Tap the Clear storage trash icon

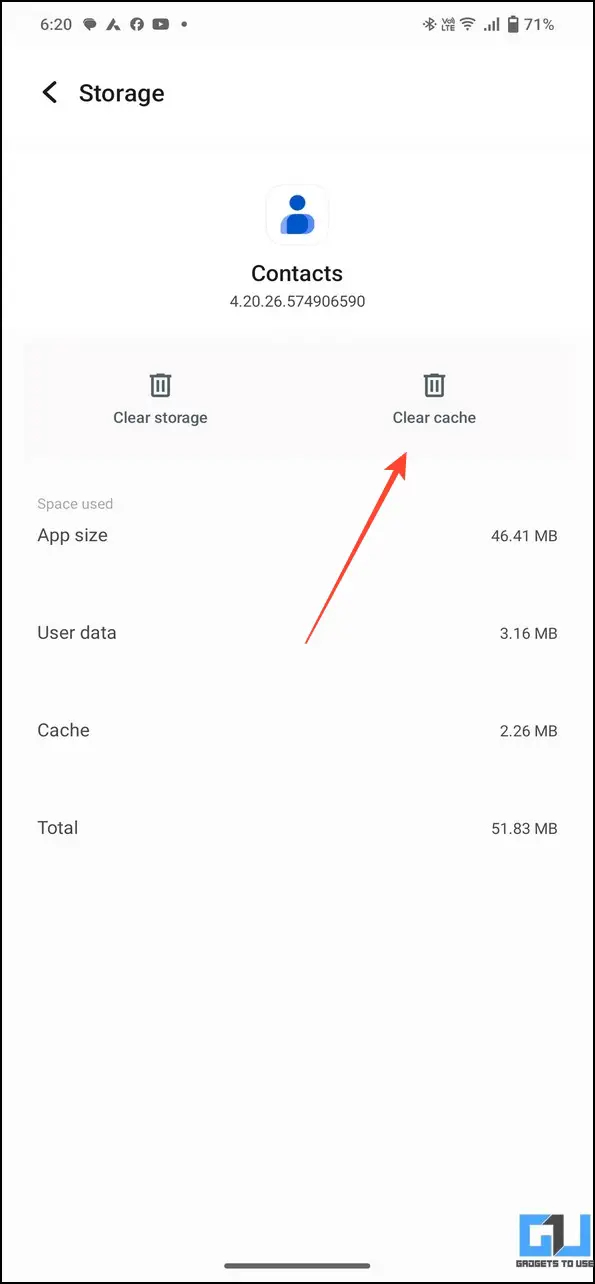tap(160, 385)
